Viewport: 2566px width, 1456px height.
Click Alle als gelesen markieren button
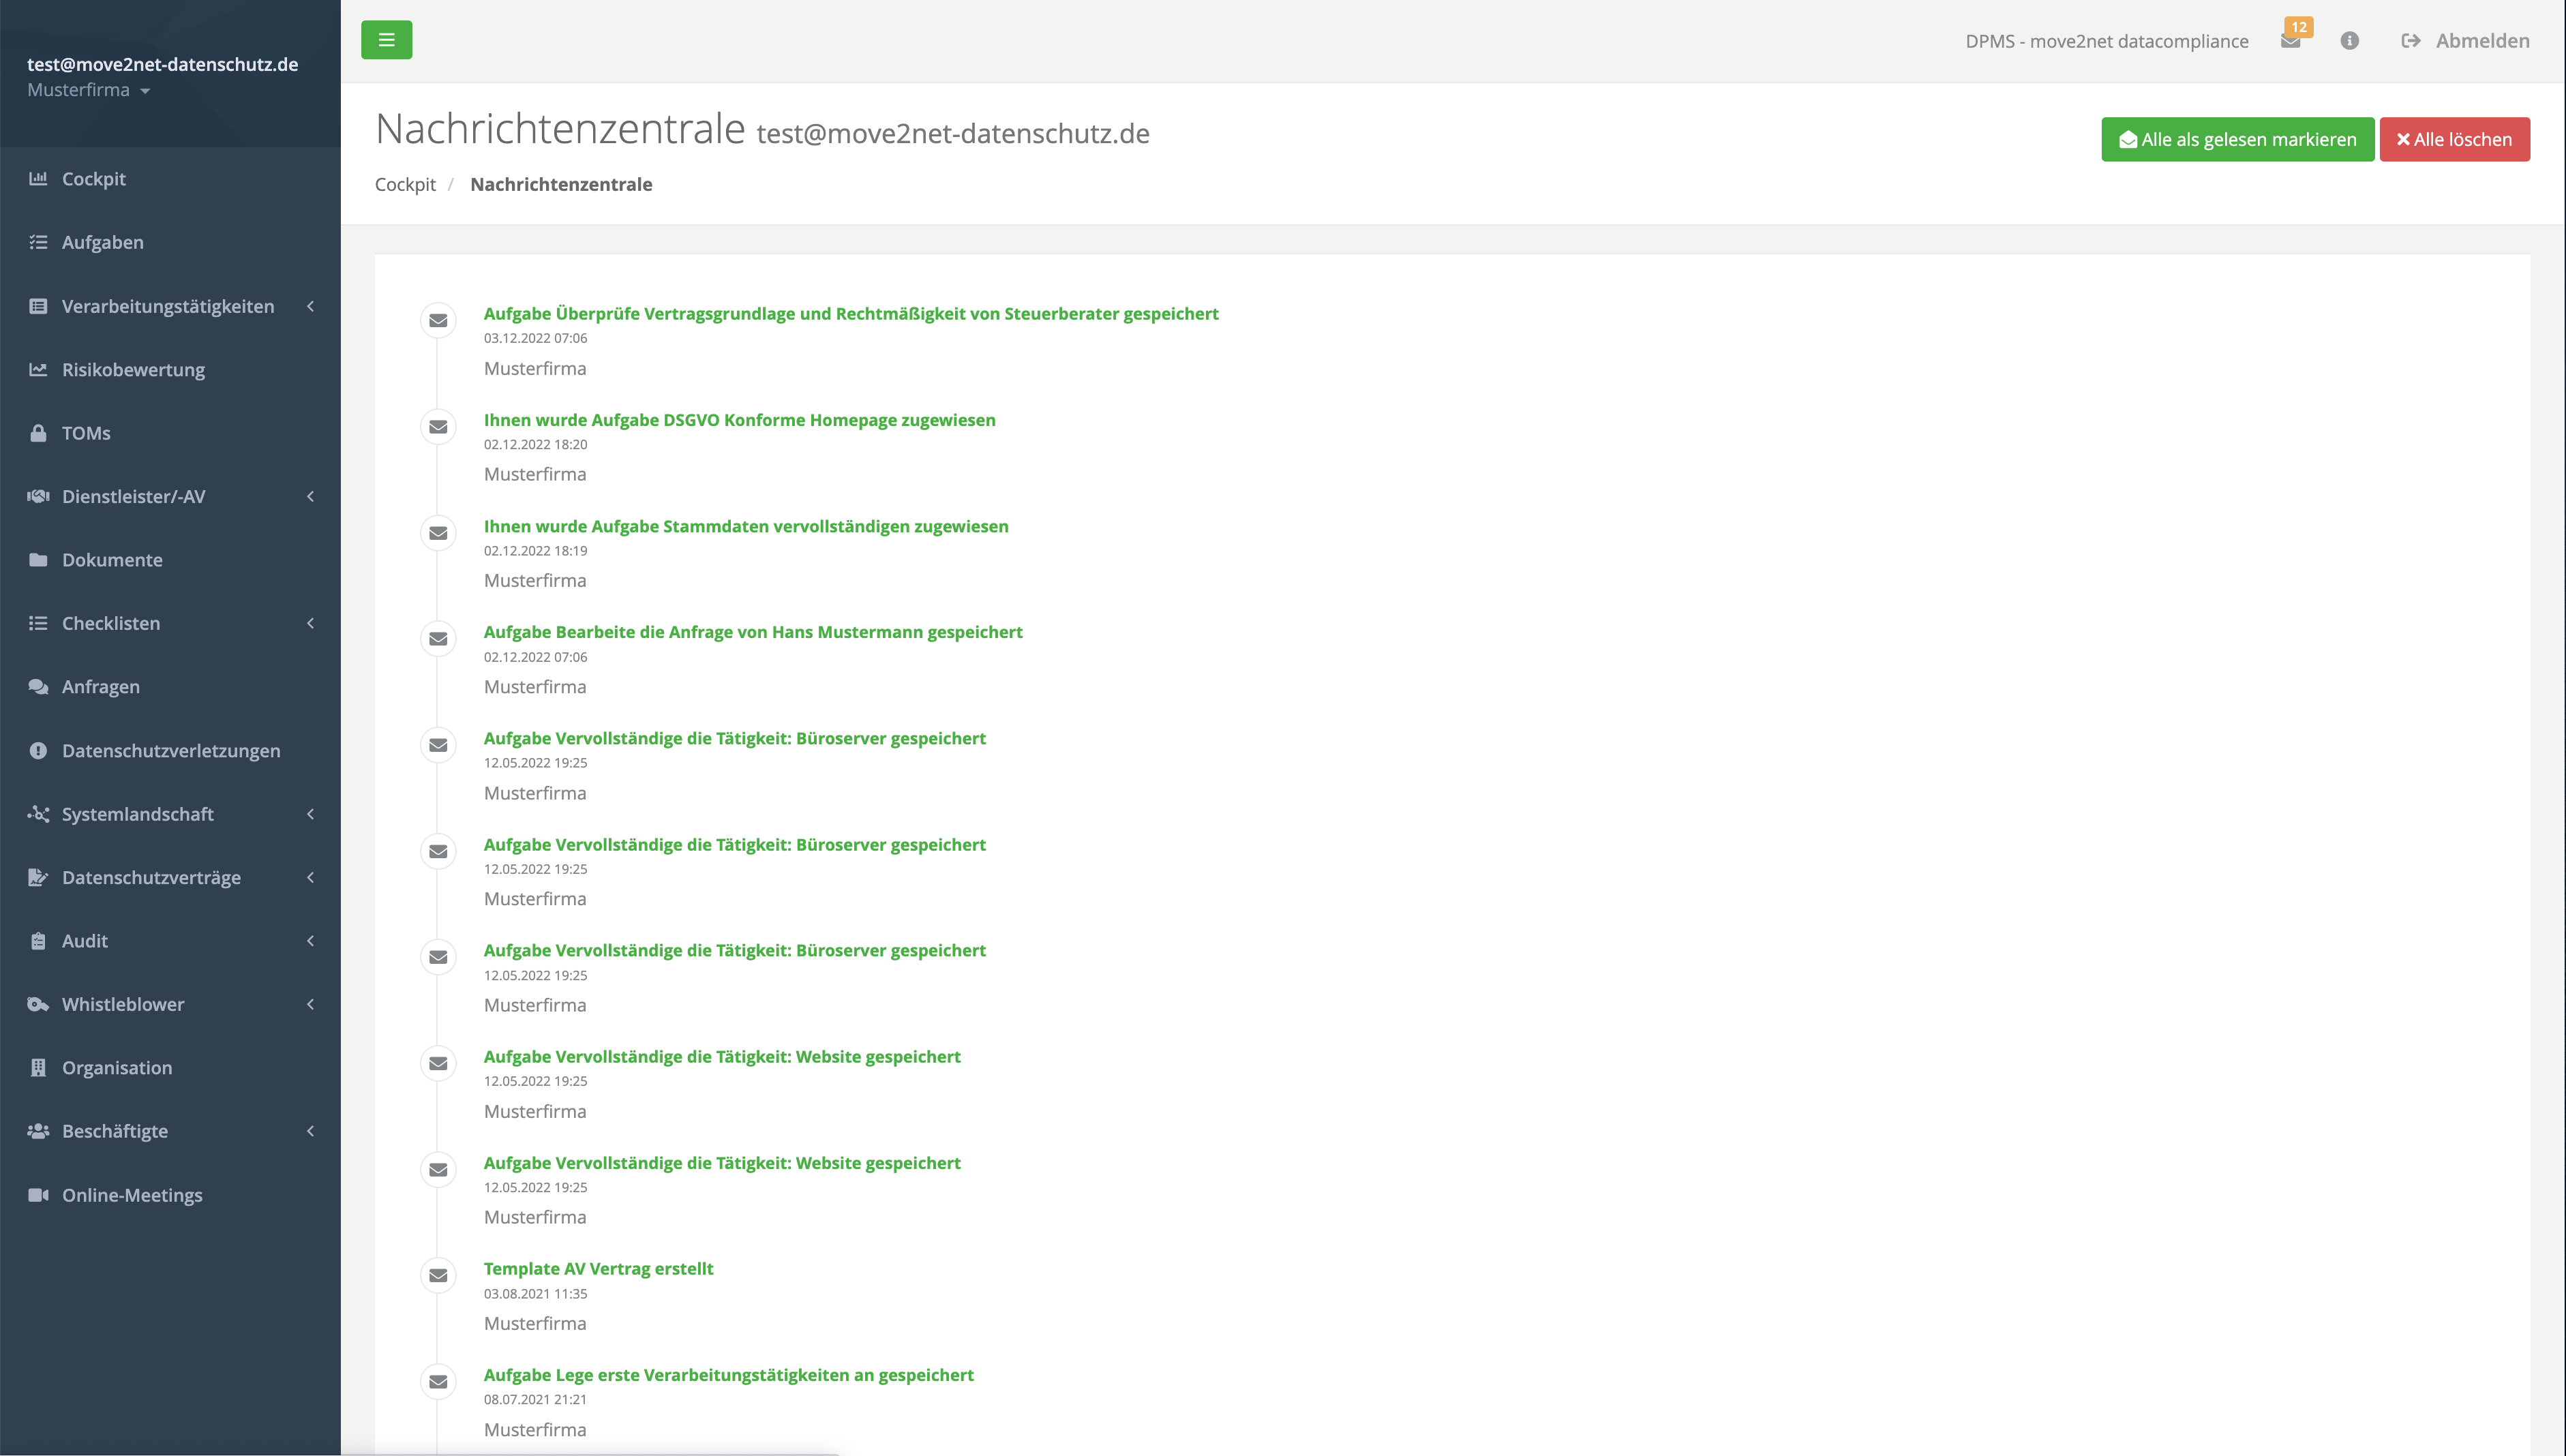[2237, 139]
